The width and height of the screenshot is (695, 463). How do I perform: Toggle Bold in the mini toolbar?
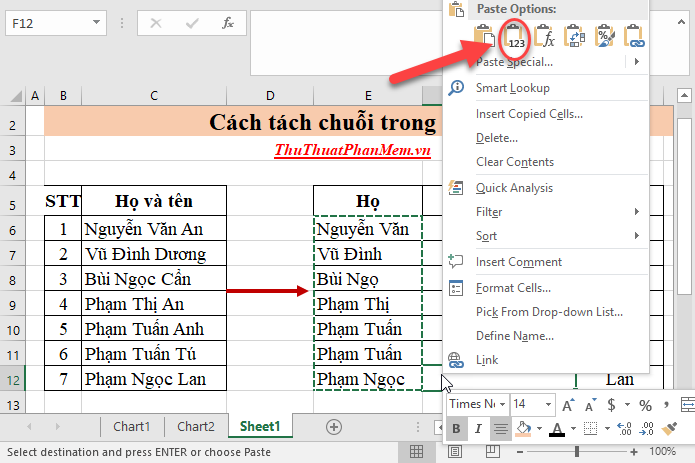tap(456, 429)
